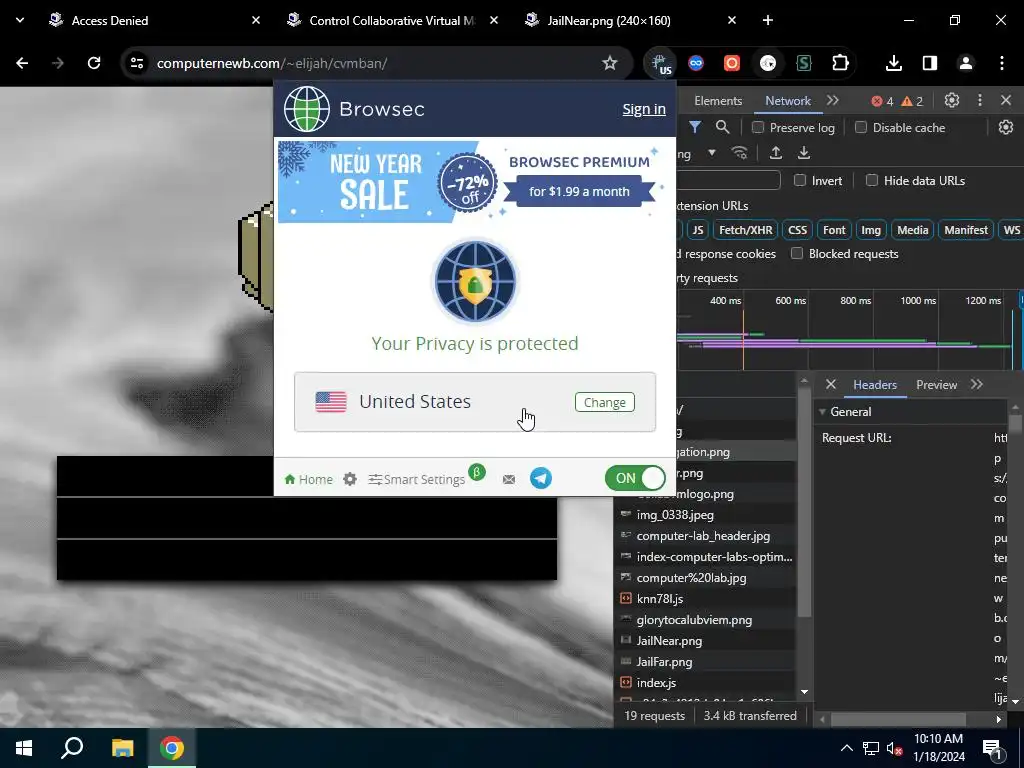Image resolution: width=1024 pixels, height=768 pixels.
Task: Open the Chrome three-dot menu
Action: pyautogui.click(x=1002, y=63)
